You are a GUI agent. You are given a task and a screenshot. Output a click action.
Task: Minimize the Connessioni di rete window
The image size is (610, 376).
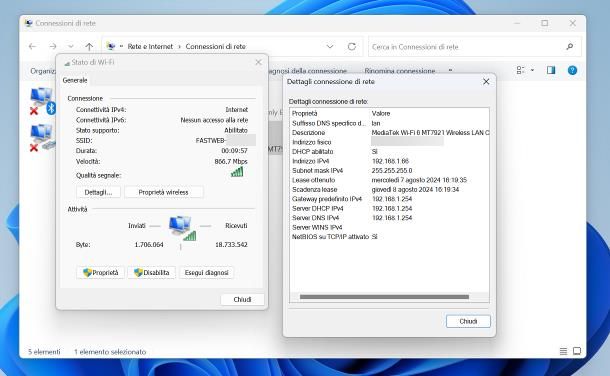(517, 23)
